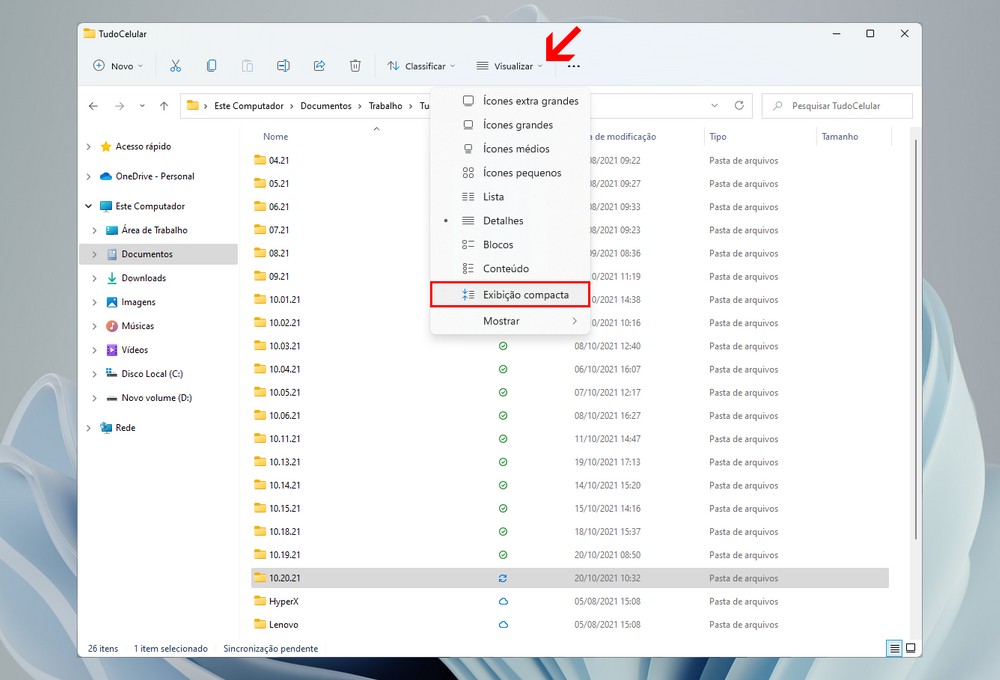Image resolution: width=1000 pixels, height=680 pixels.
Task: Open the Mostrar submenu
Action: coord(510,321)
